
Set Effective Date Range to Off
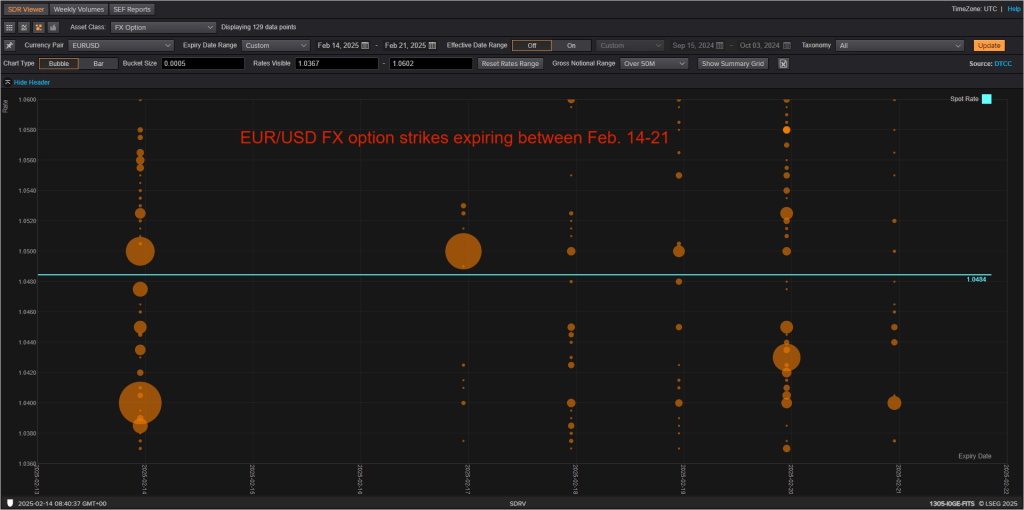[x=531, y=45]
